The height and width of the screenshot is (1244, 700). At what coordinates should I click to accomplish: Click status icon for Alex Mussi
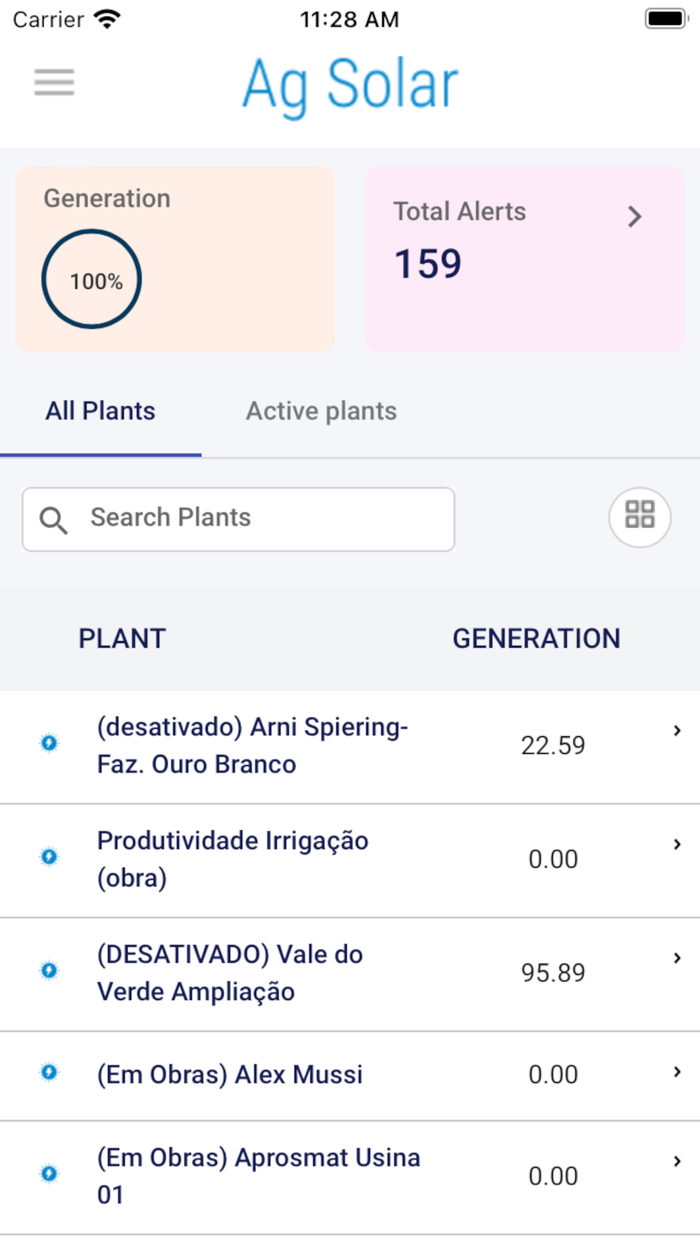pos(49,1072)
